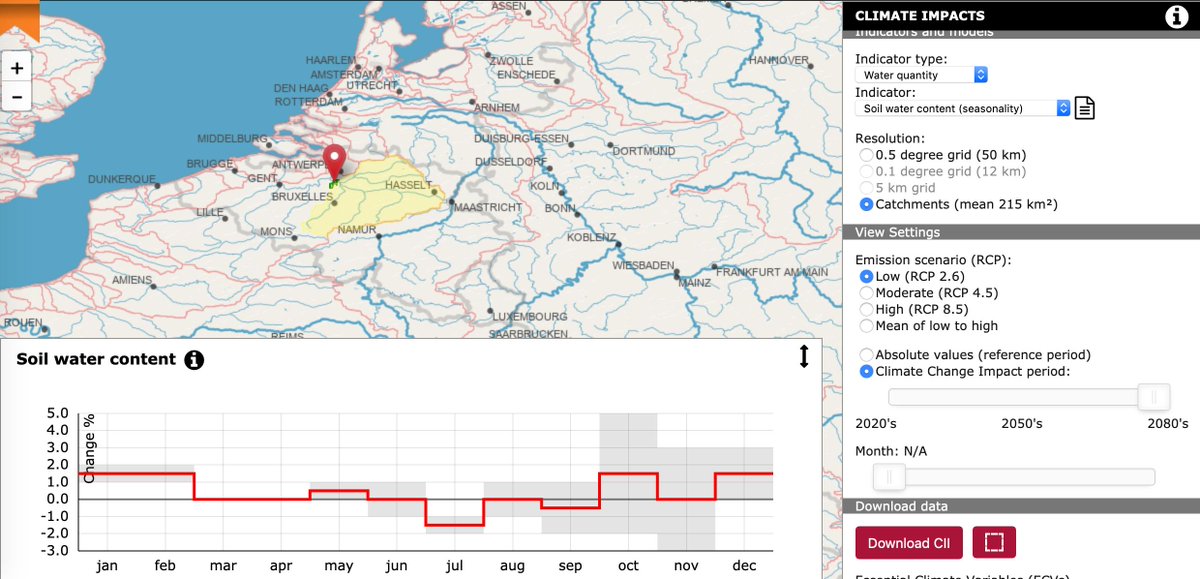Image resolution: width=1200 pixels, height=579 pixels.
Task: Collapse the View Settings section header
Action: 1021,232
